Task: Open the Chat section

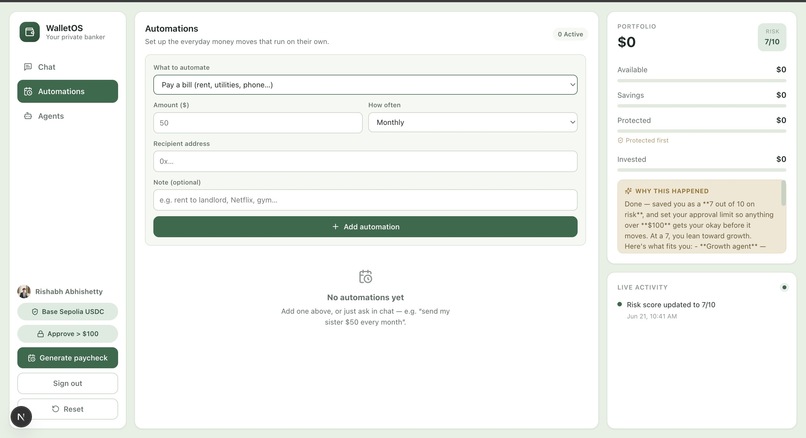Action: (67, 67)
